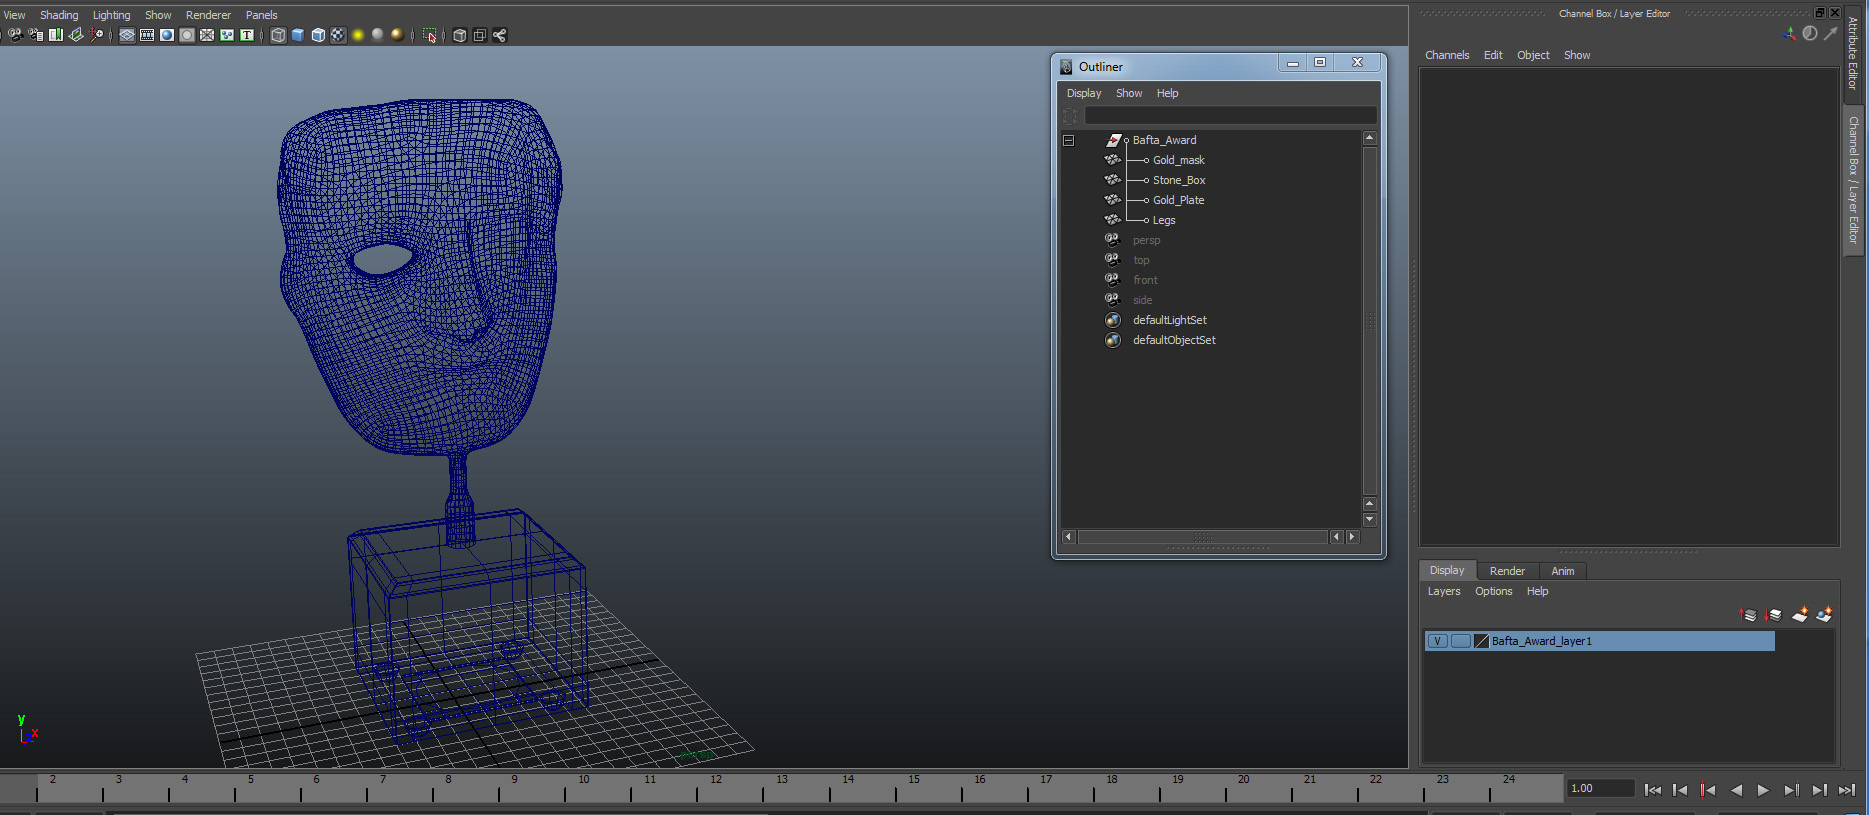Toggle the Safe Action icon
1869x815 pixels.
click(227, 35)
